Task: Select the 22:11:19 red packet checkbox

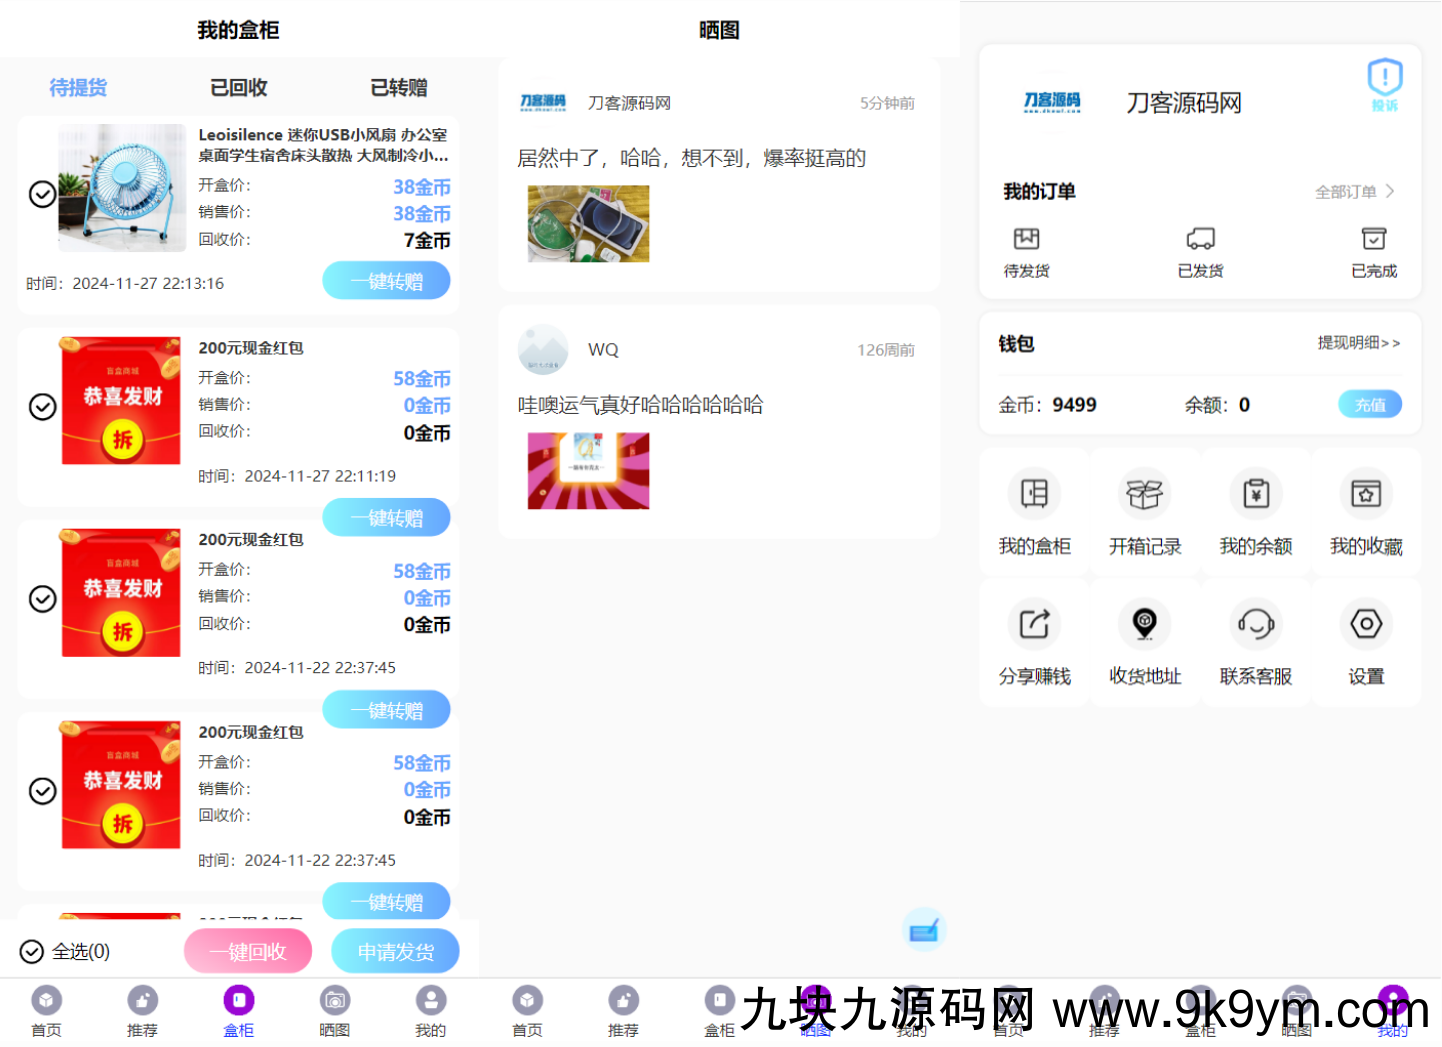Action: [42, 407]
